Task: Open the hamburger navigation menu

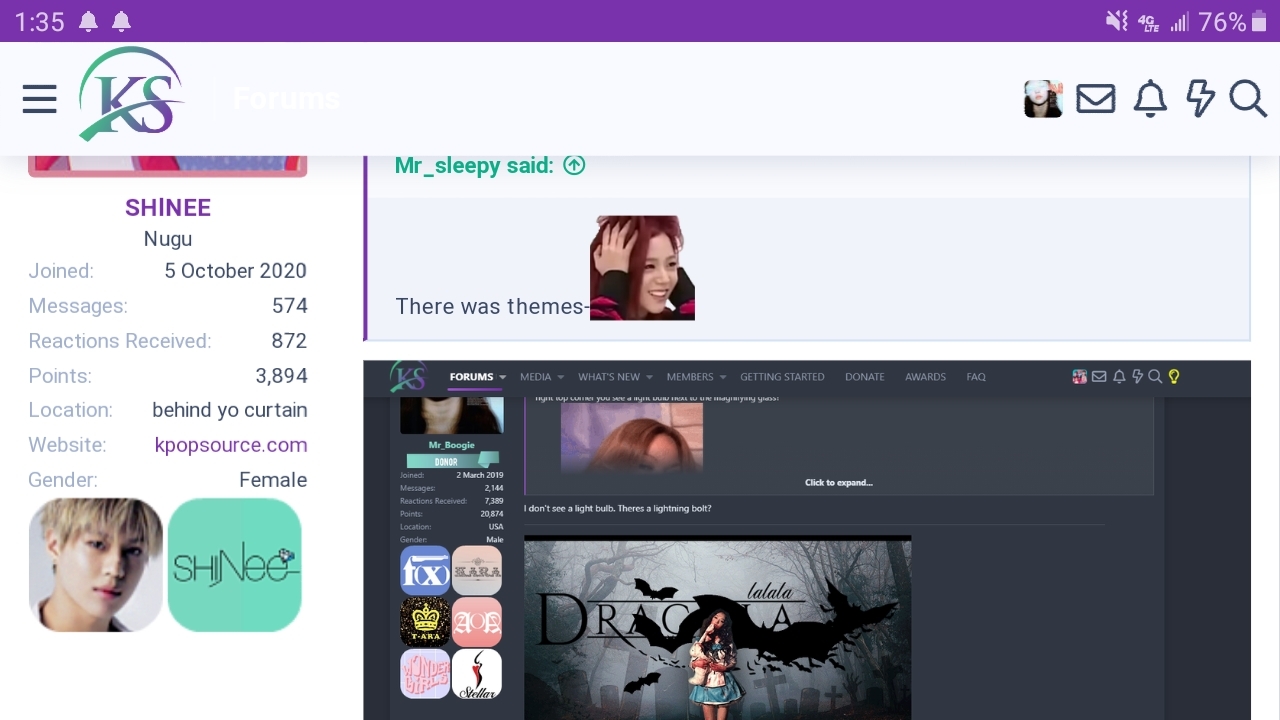Action: 40,99
